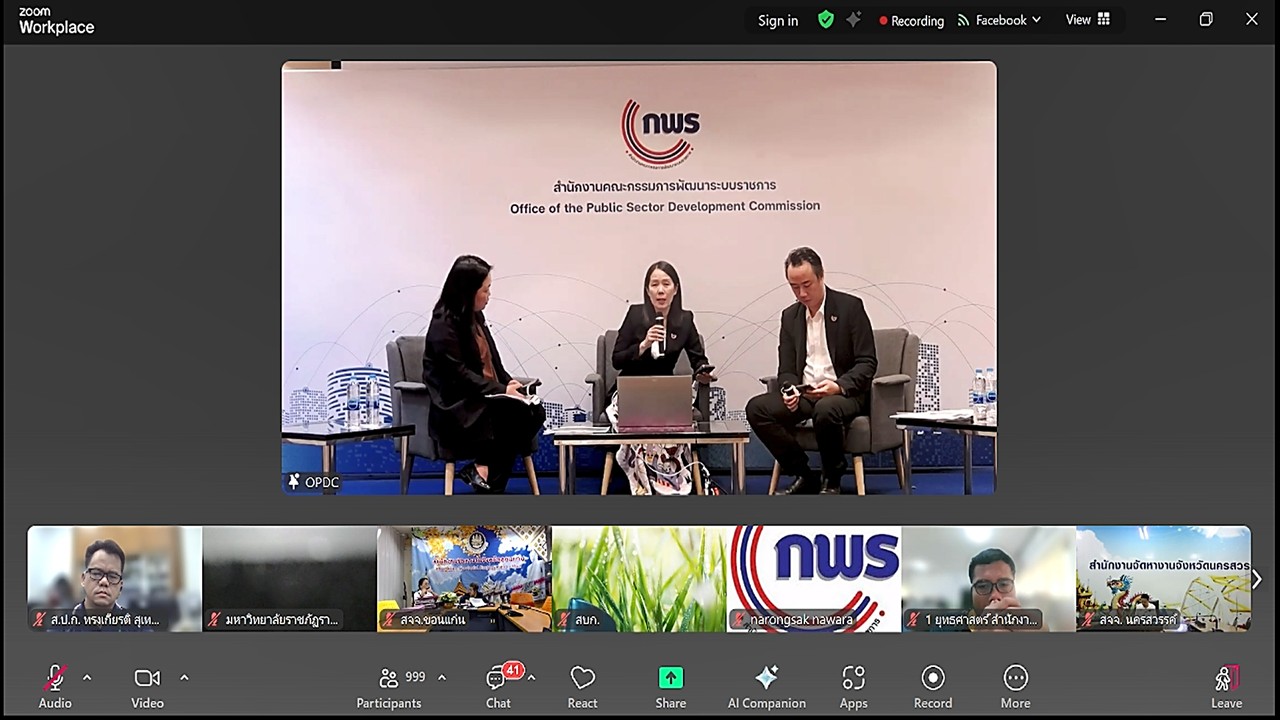Image resolution: width=1280 pixels, height=720 pixels.
Task: Expand the Video options caret
Action: pos(184,678)
